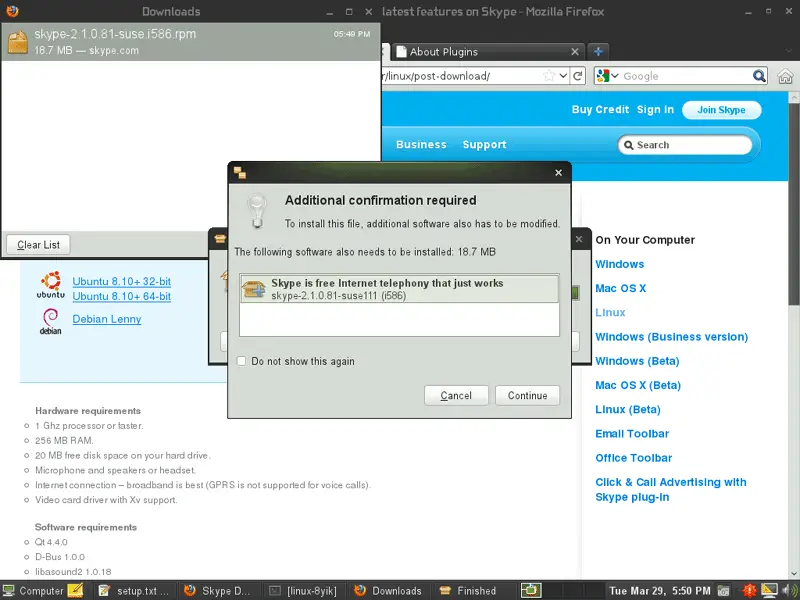Image resolution: width=800 pixels, height=600 pixels.
Task: Download the Debian Lenny package
Action: point(107,319)
